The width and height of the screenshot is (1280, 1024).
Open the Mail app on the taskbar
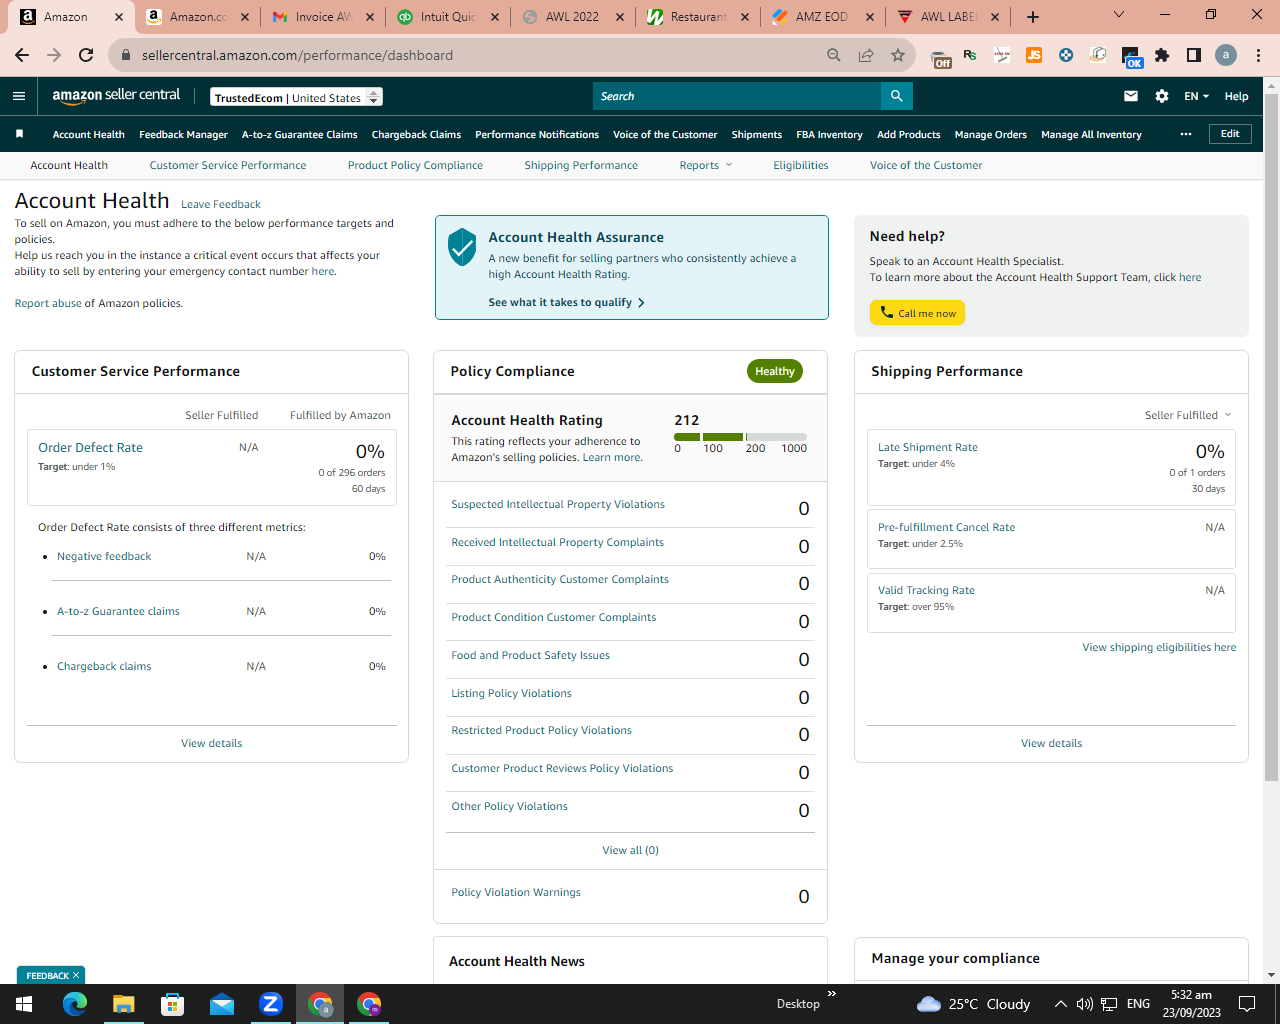[222, 1004]
